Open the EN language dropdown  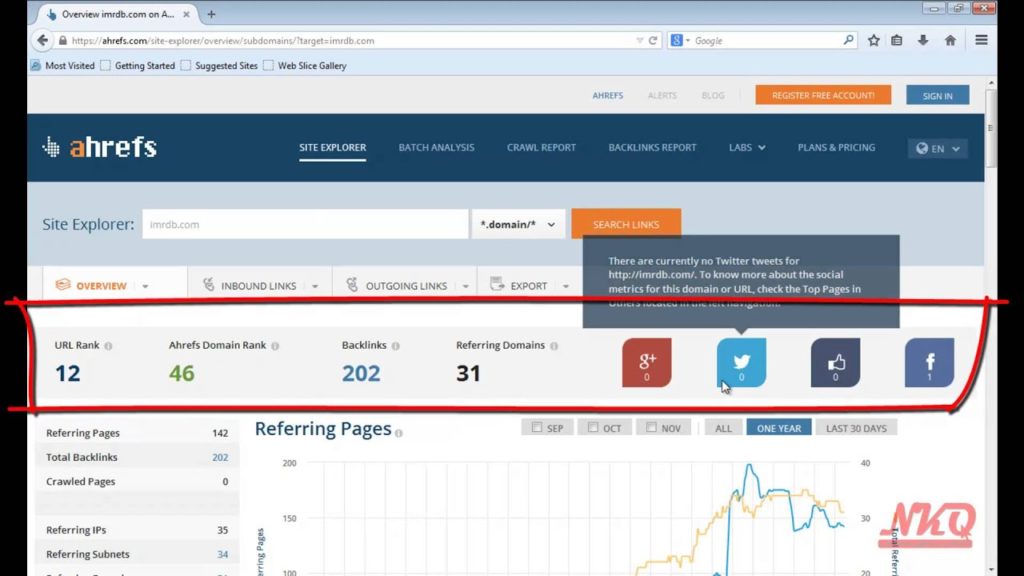tap(938, 148)
